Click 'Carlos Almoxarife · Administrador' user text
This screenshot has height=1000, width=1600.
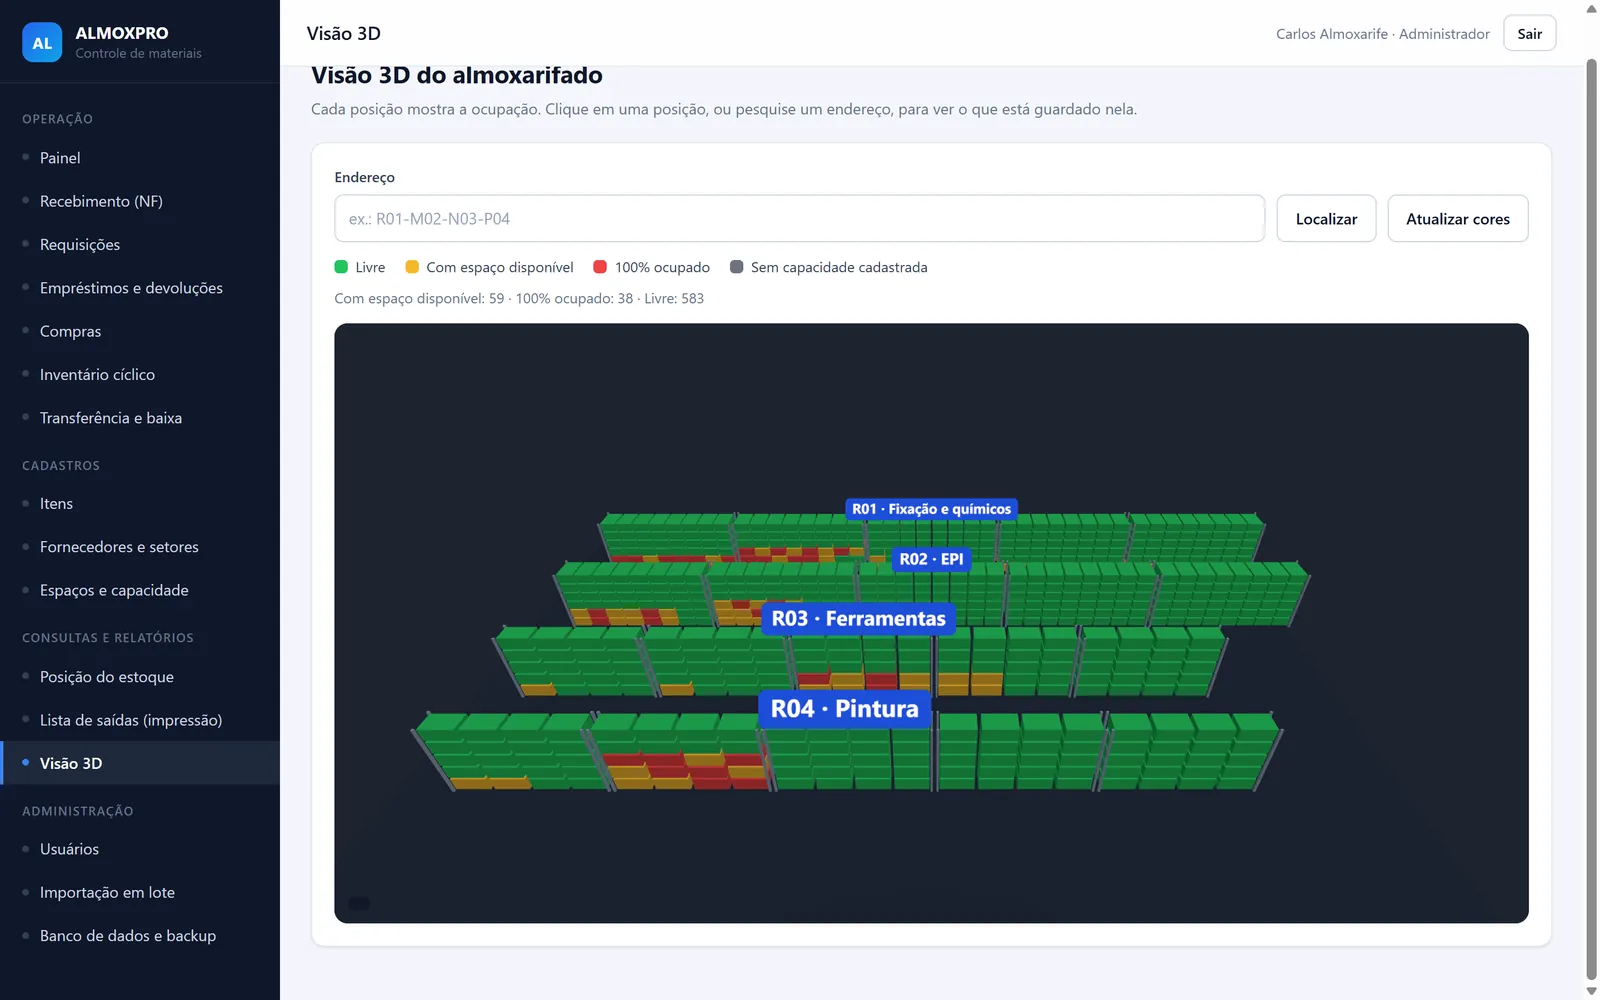point(1382,34)
